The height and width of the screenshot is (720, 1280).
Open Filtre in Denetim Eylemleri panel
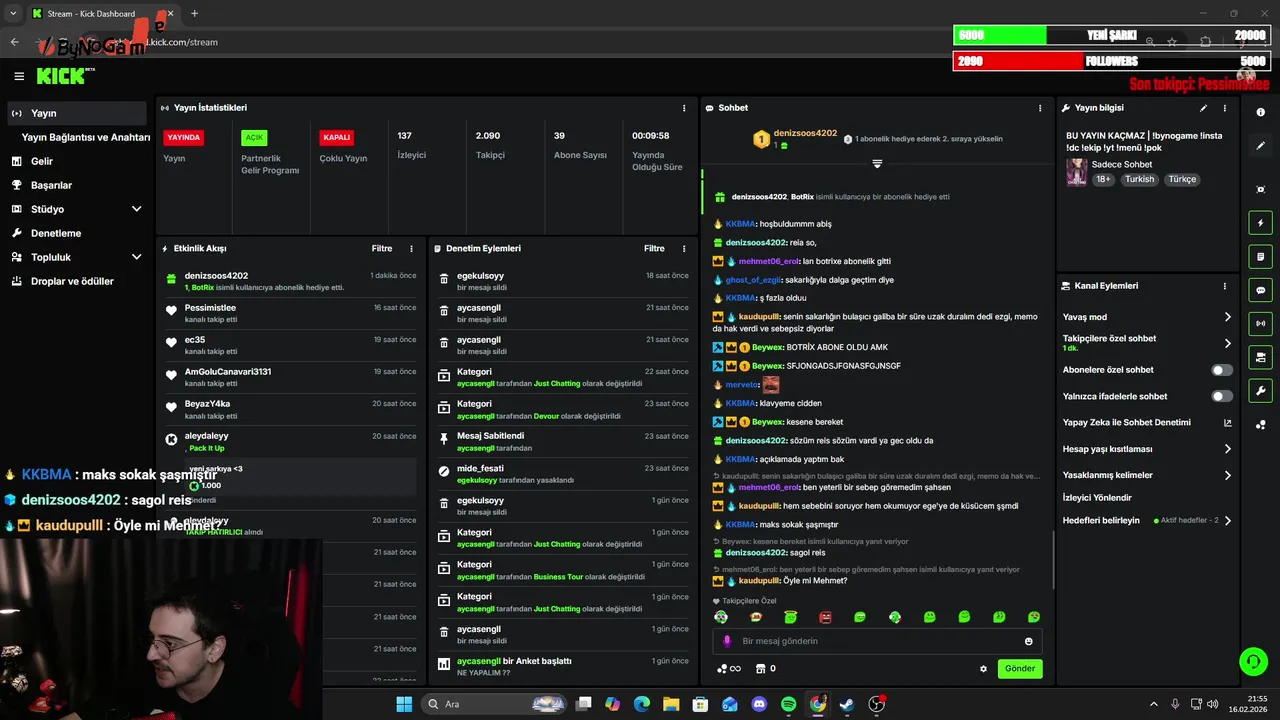(654, 249)
